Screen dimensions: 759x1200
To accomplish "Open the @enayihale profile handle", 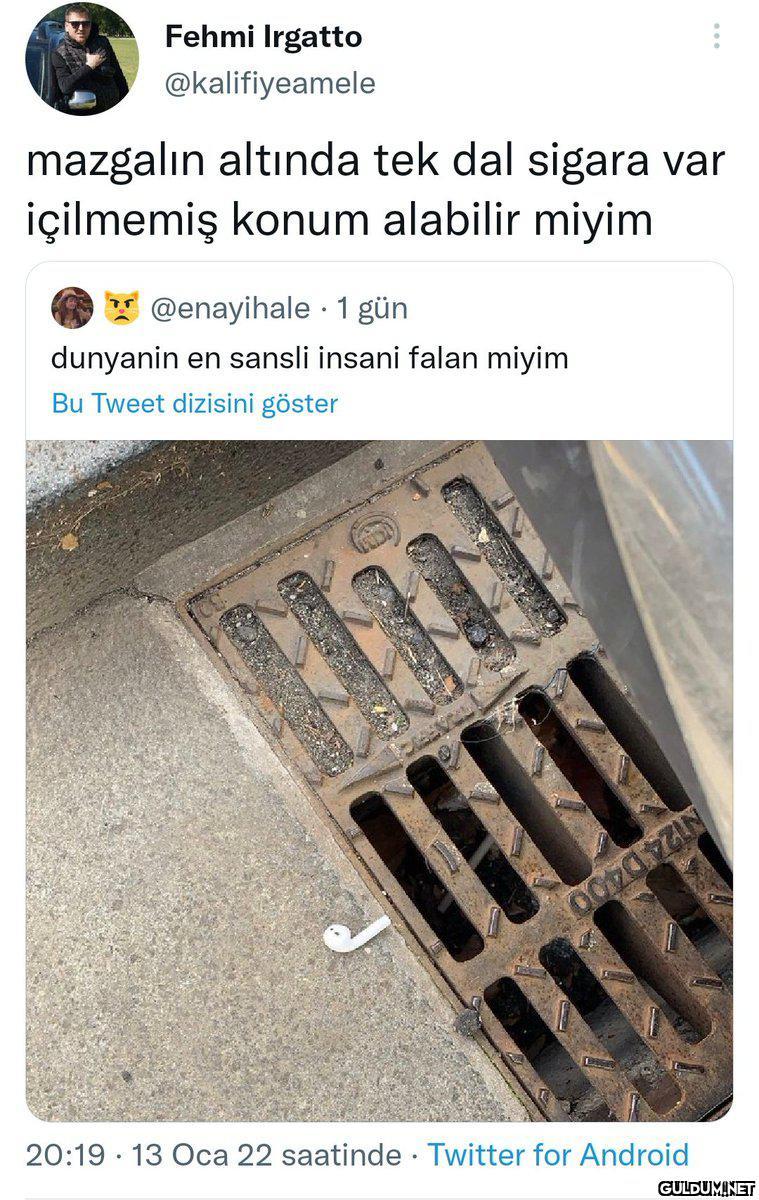I will (230, 309).
